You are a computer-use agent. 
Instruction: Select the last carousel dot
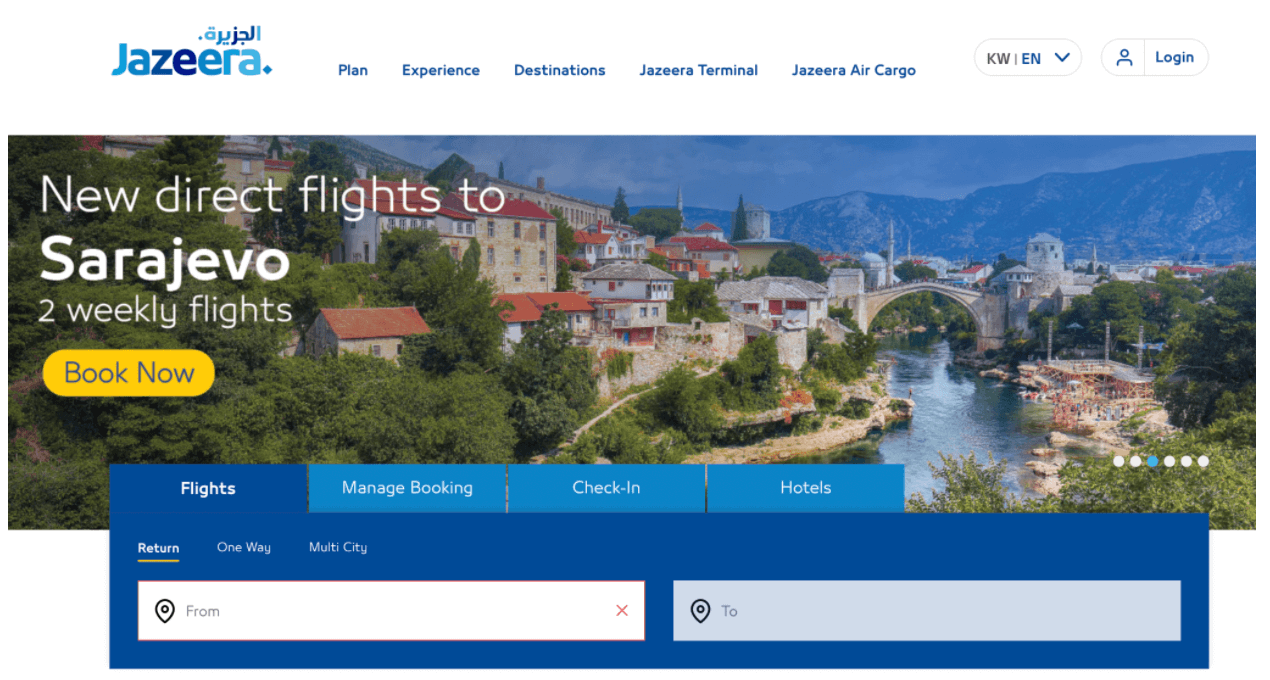(1203, 461)
